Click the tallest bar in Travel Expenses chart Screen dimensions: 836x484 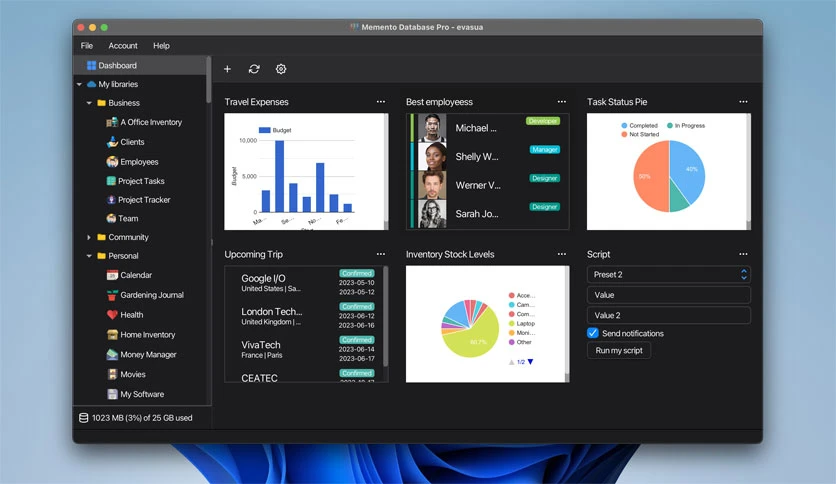279,176
